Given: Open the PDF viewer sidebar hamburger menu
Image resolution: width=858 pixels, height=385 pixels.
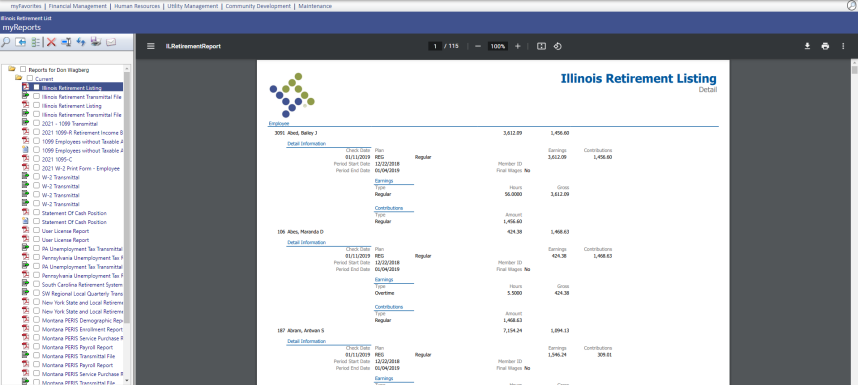Looking at the screenshot, I should tap(151, 46).
